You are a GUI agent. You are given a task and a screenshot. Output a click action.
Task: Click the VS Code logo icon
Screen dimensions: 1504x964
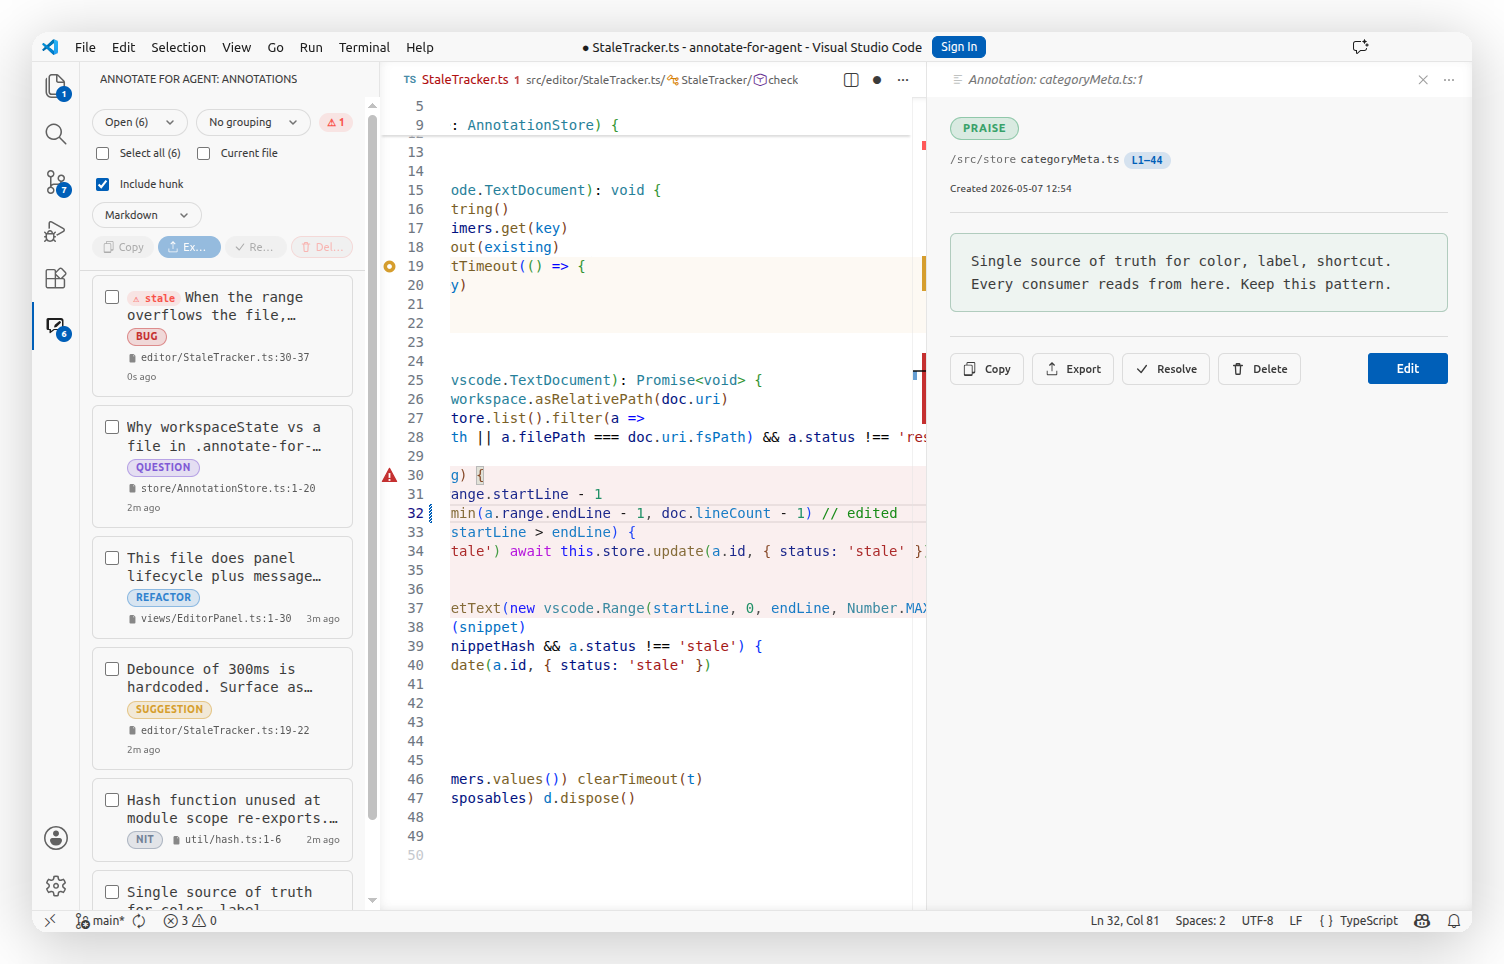pos(51,47)
